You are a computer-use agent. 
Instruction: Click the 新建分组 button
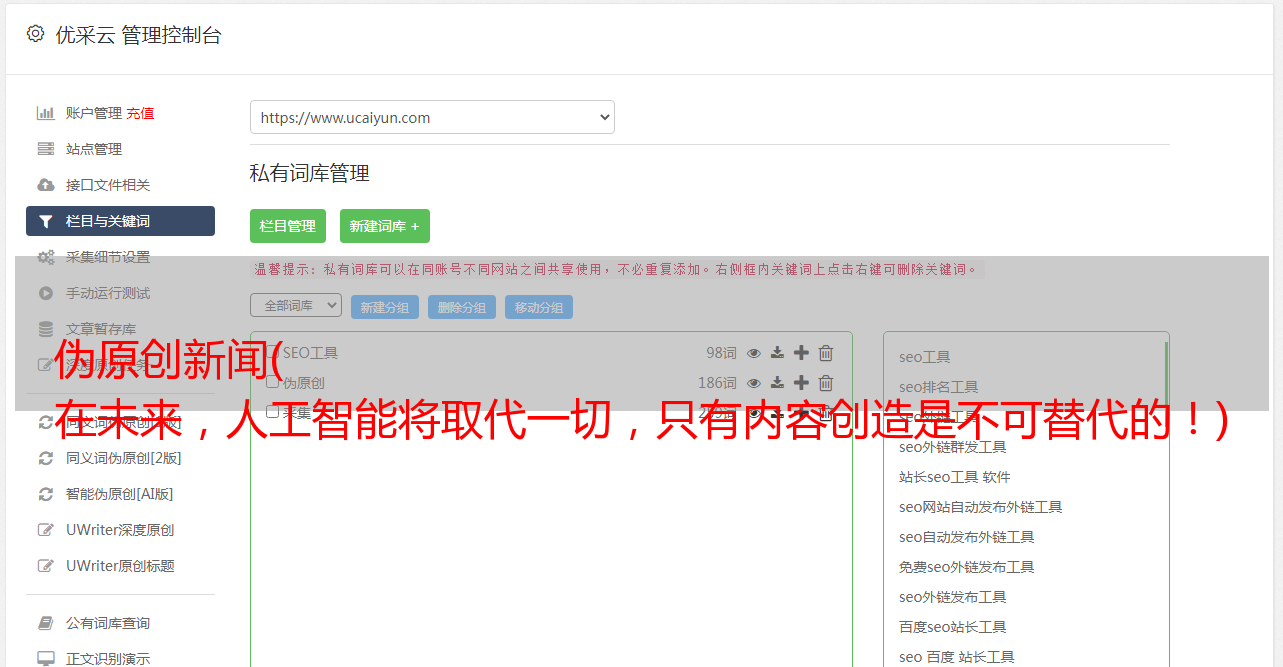[385, 307]
